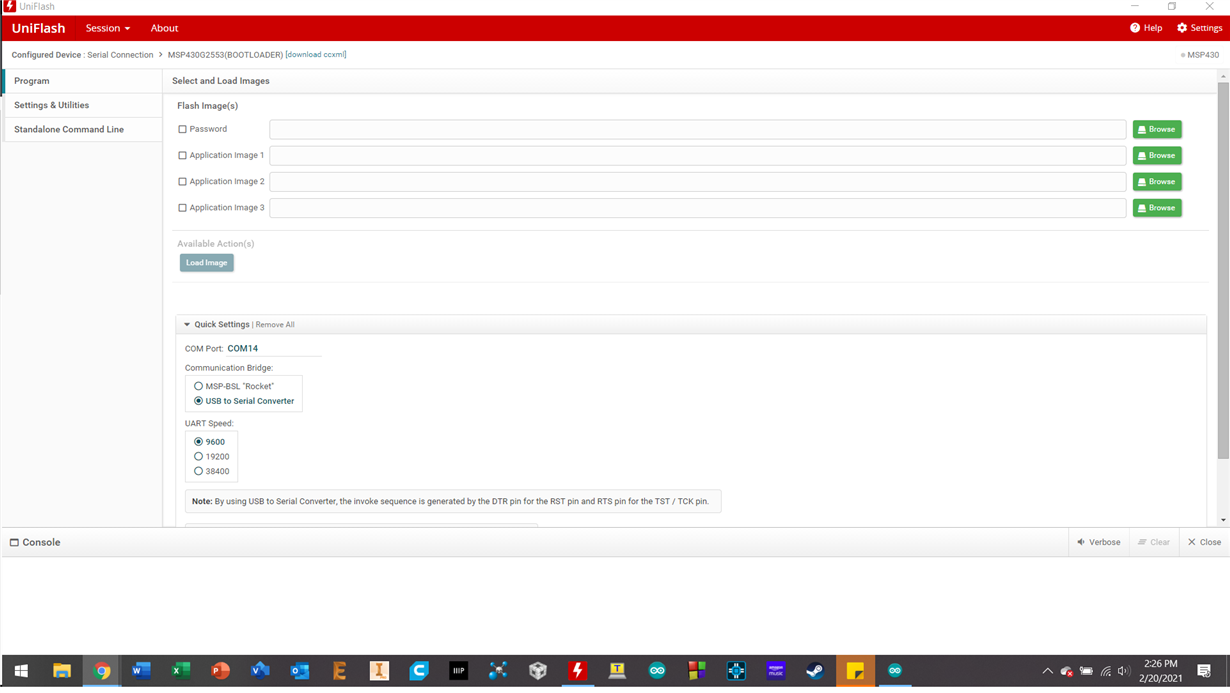
Task: Click the Application Image 1 path field
Action: 698,155
